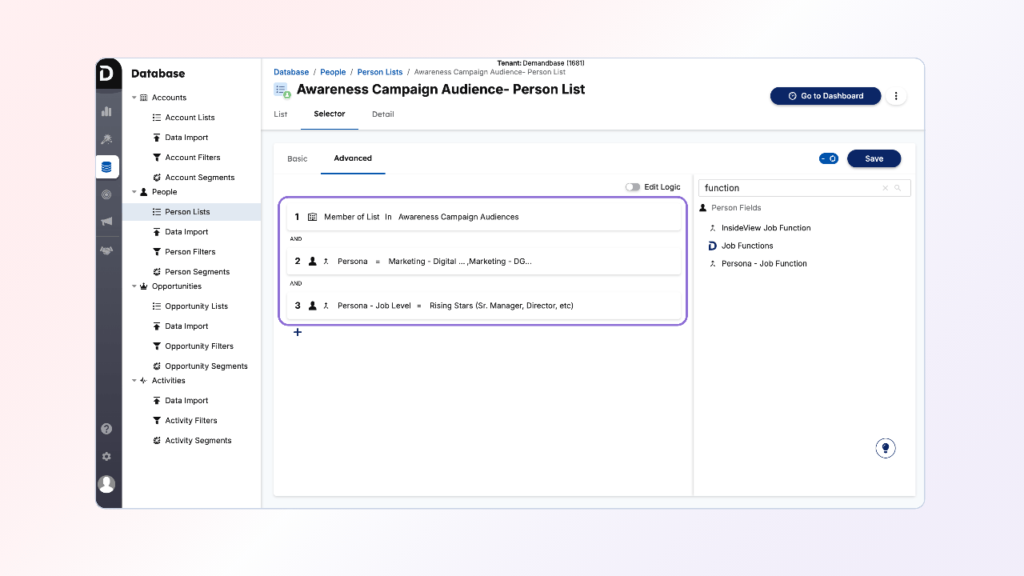
Task: Switch to the Detail tab
Action: coord(383,114)
